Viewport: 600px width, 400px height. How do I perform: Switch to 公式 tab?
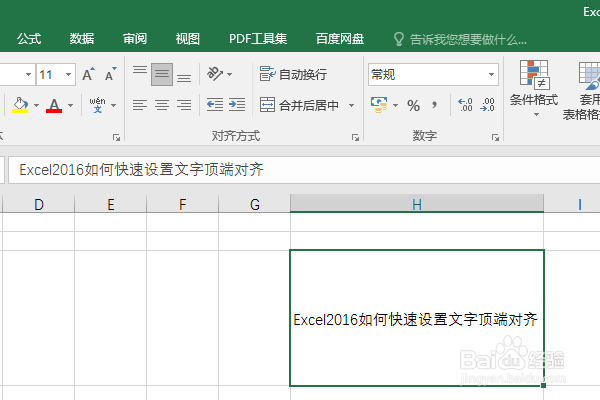pyautogui.click(x=29, y=39)
